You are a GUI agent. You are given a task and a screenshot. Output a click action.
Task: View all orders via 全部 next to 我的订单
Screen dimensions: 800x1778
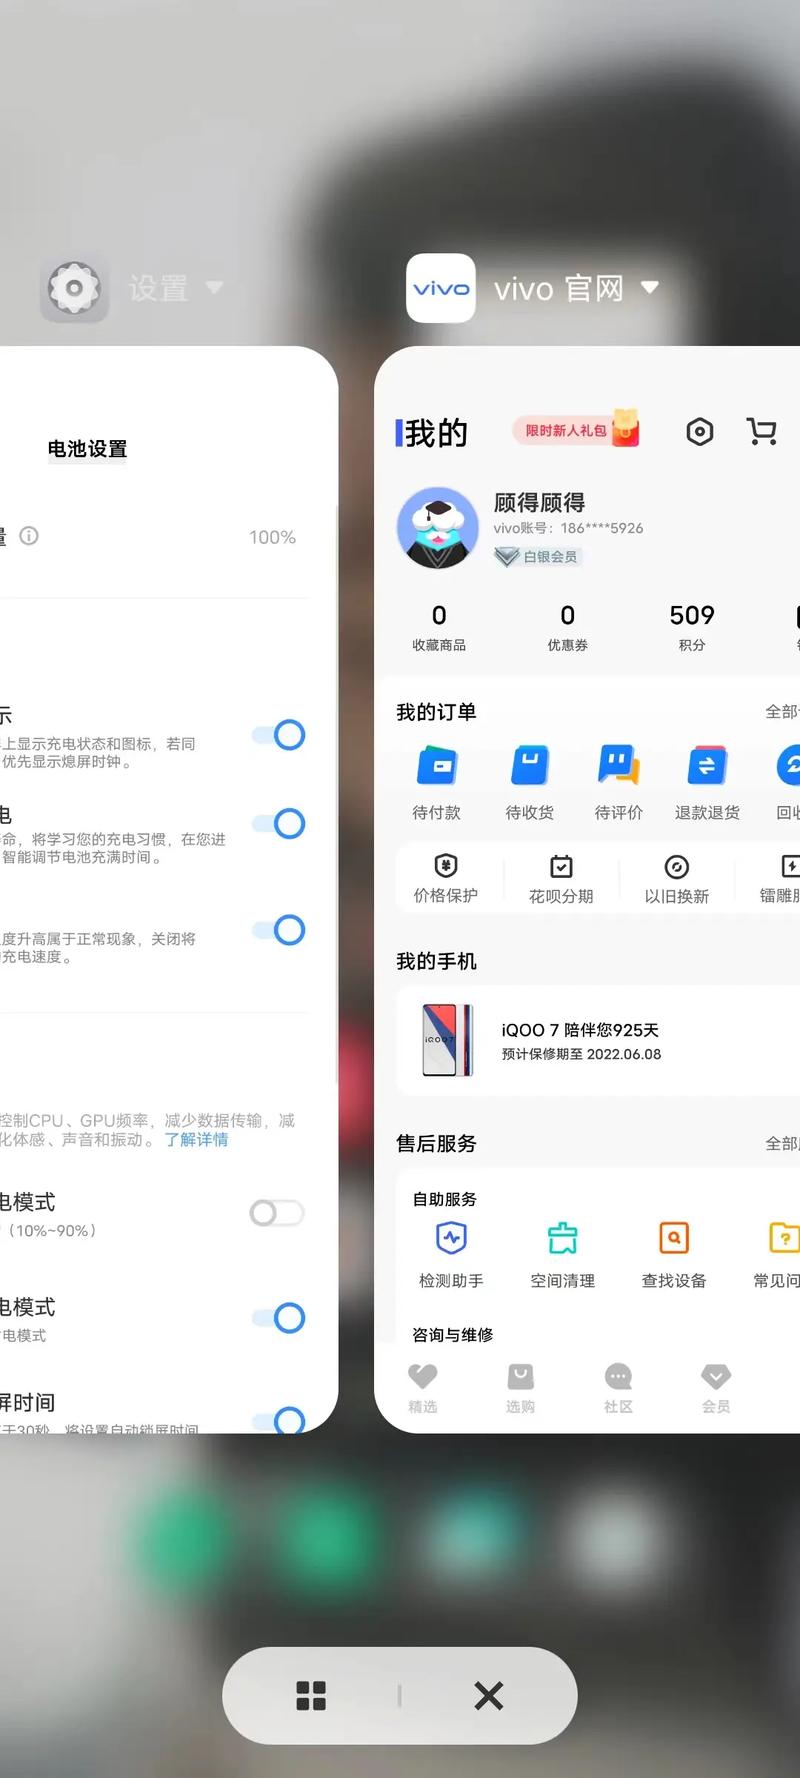click(x=782, y=712)
